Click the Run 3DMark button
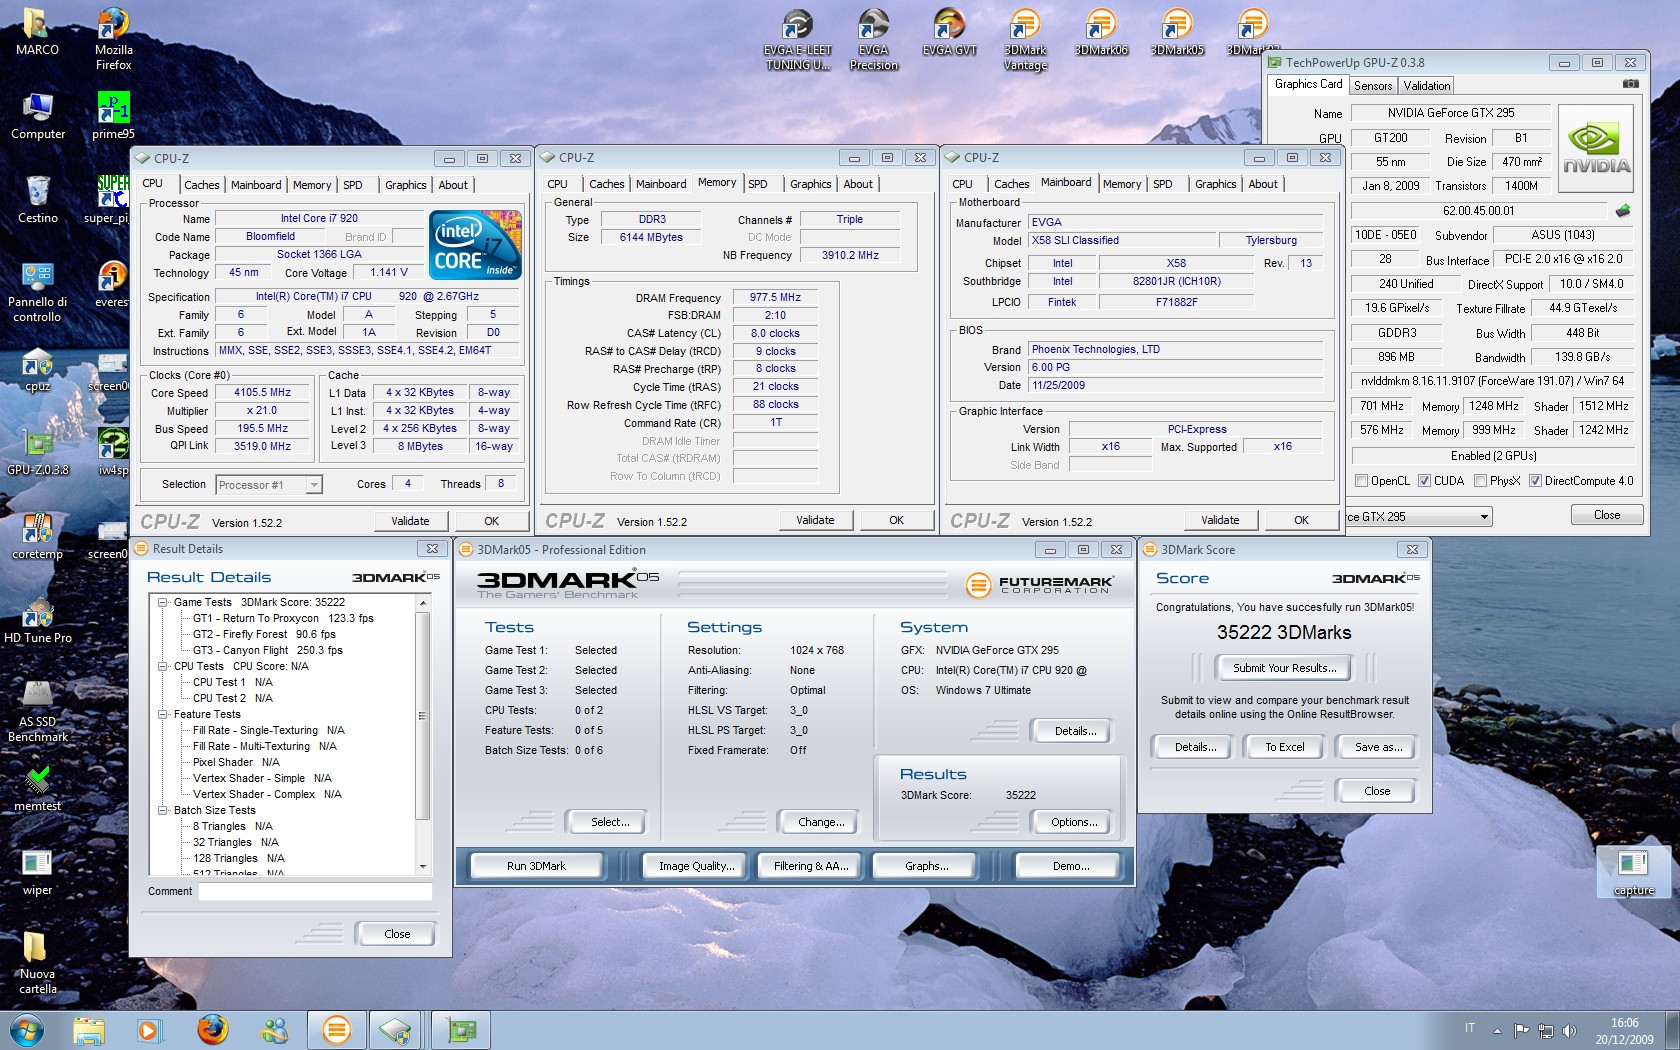The image size is (1680, 1050). (536, 866)
